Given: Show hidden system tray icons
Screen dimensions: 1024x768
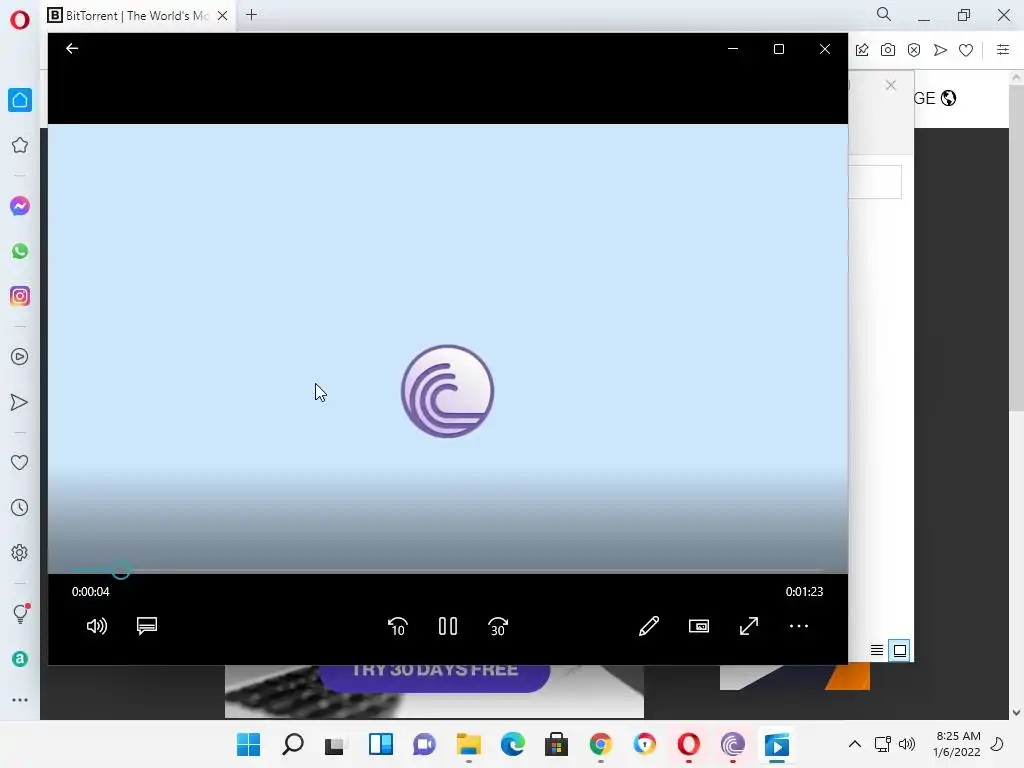Looking at the screenshot, I should pos(854,744).
